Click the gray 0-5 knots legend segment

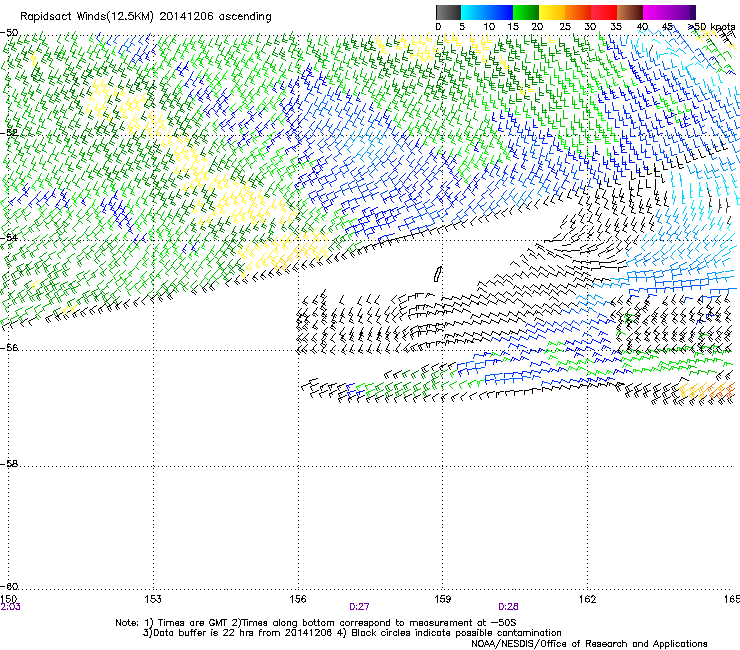click(x=448, y=12)
